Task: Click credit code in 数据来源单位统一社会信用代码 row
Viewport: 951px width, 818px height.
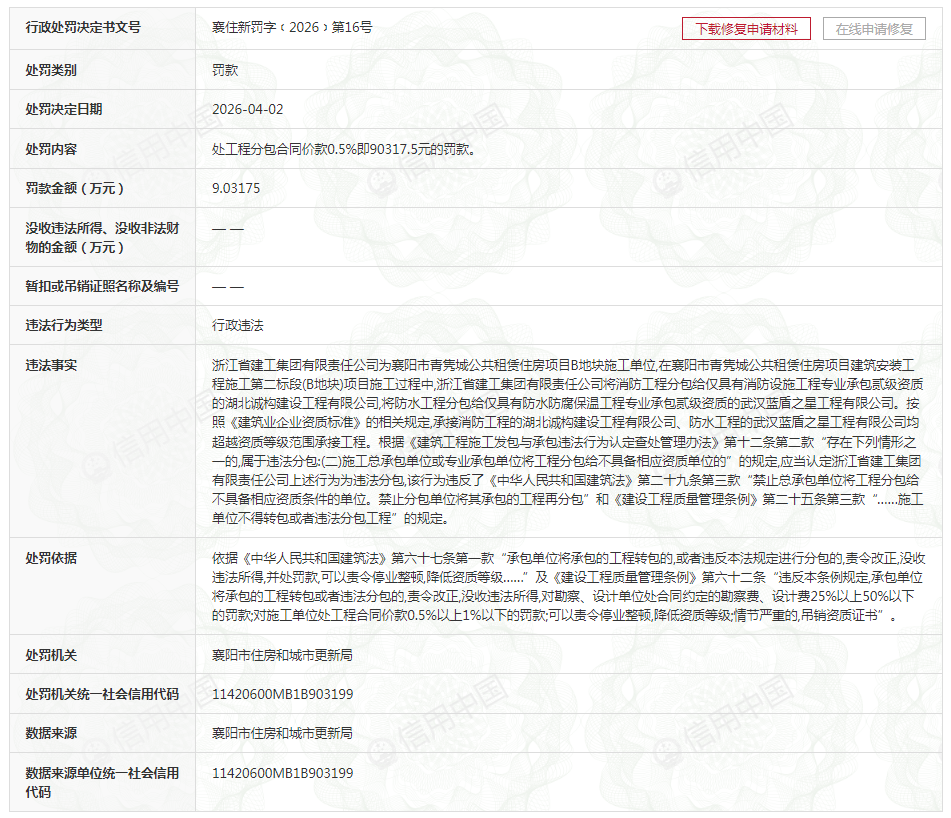Action: pos(282,773)
